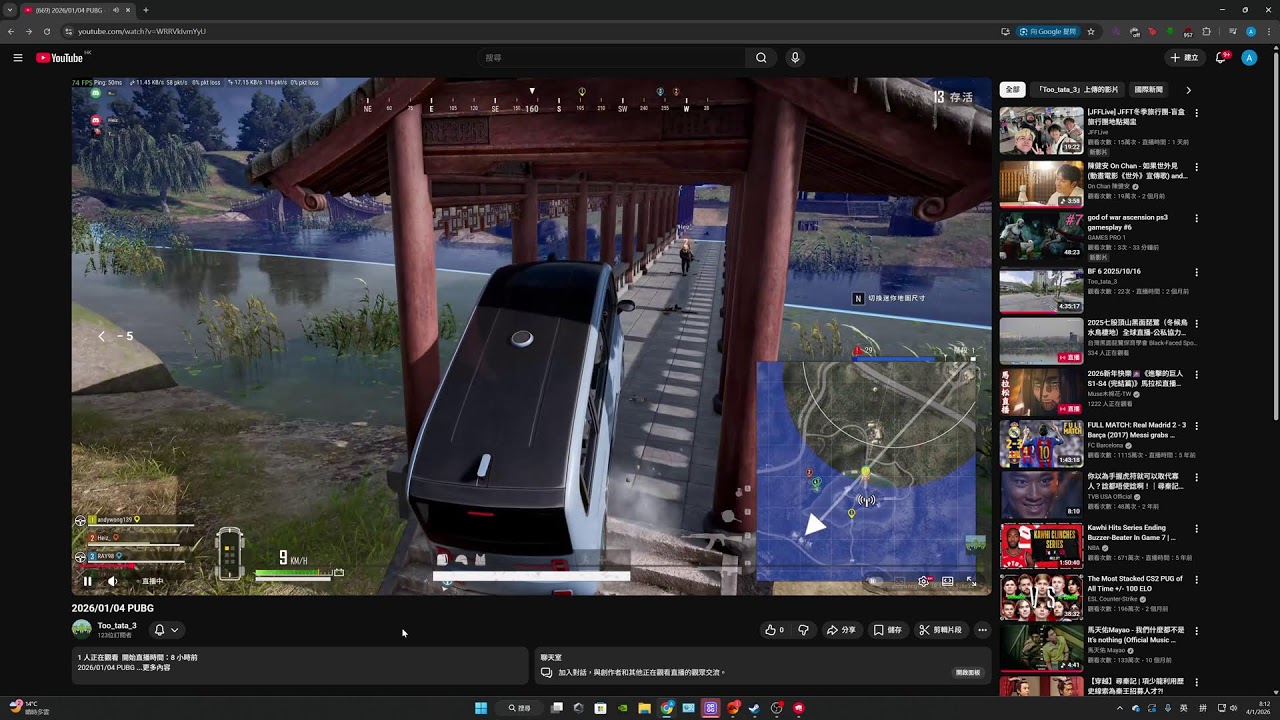Open the weather widget on taskbar
This screenshot has width=1280, height=720.
coord(30,708)
